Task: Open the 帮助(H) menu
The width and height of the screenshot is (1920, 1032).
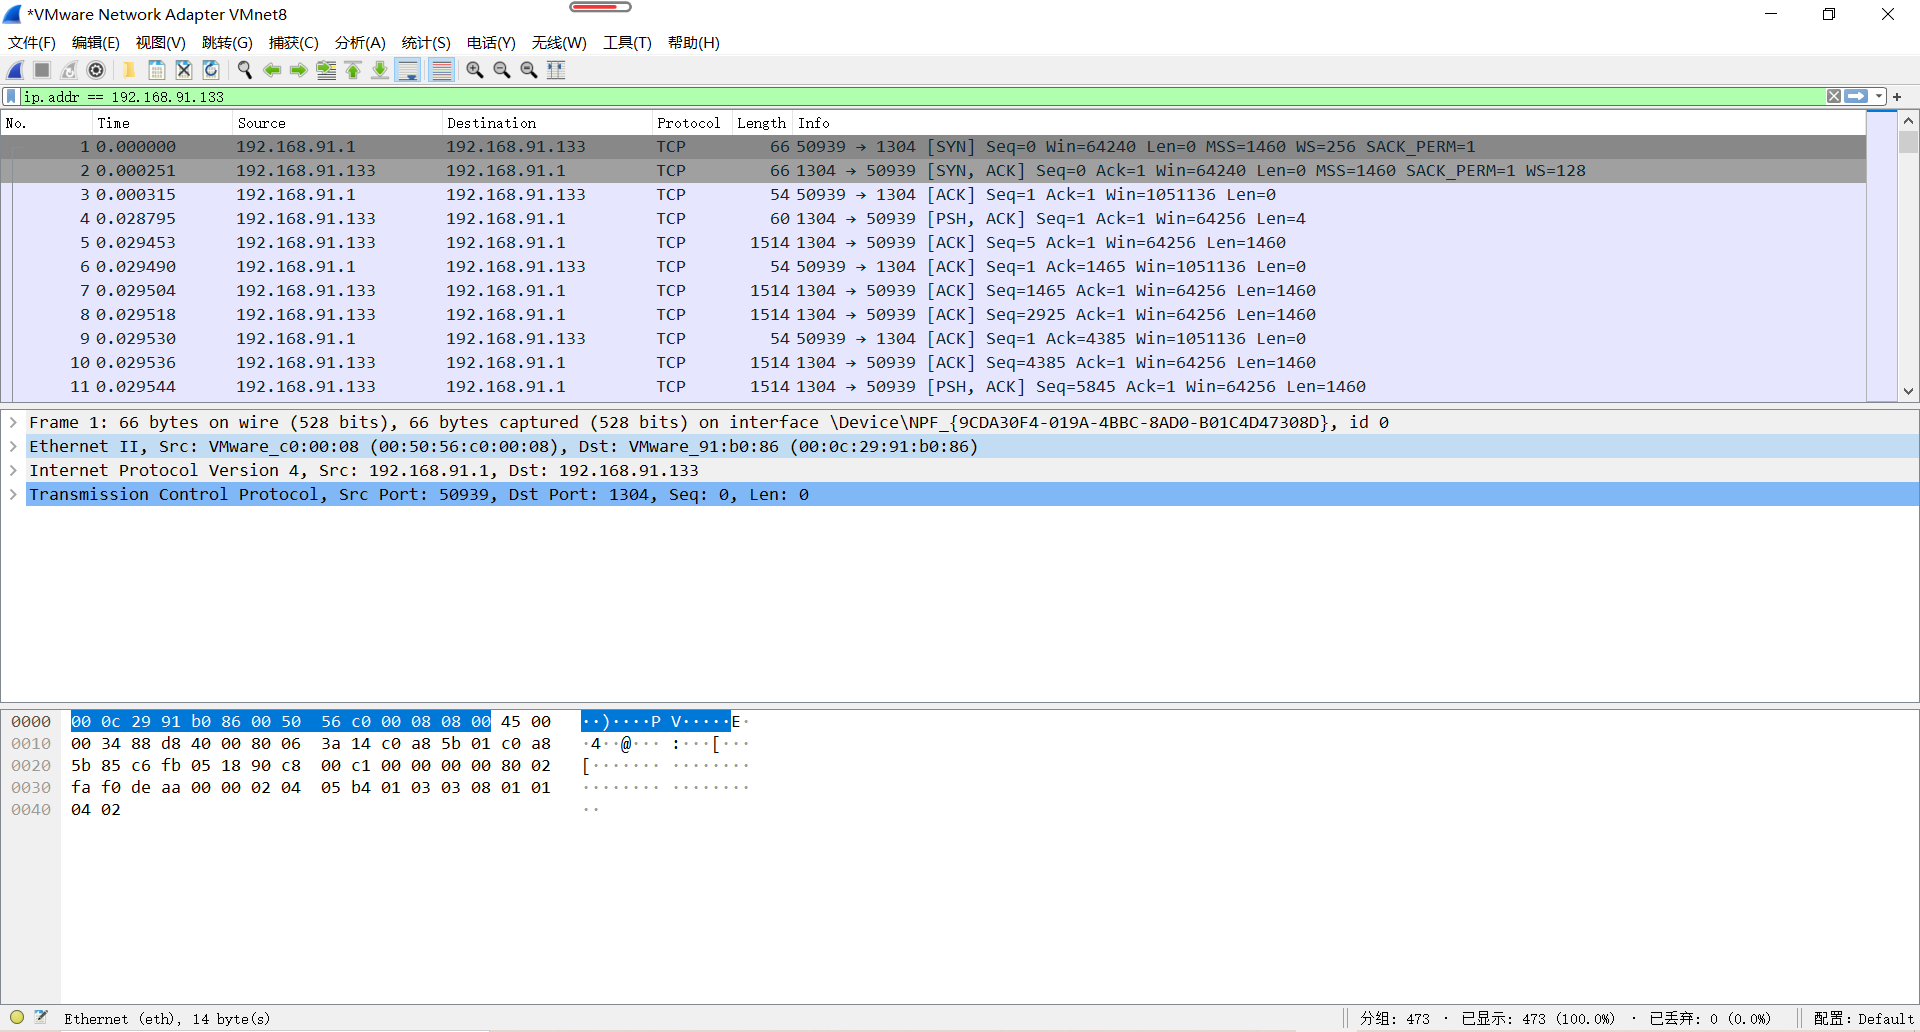Action: point(694,43)
